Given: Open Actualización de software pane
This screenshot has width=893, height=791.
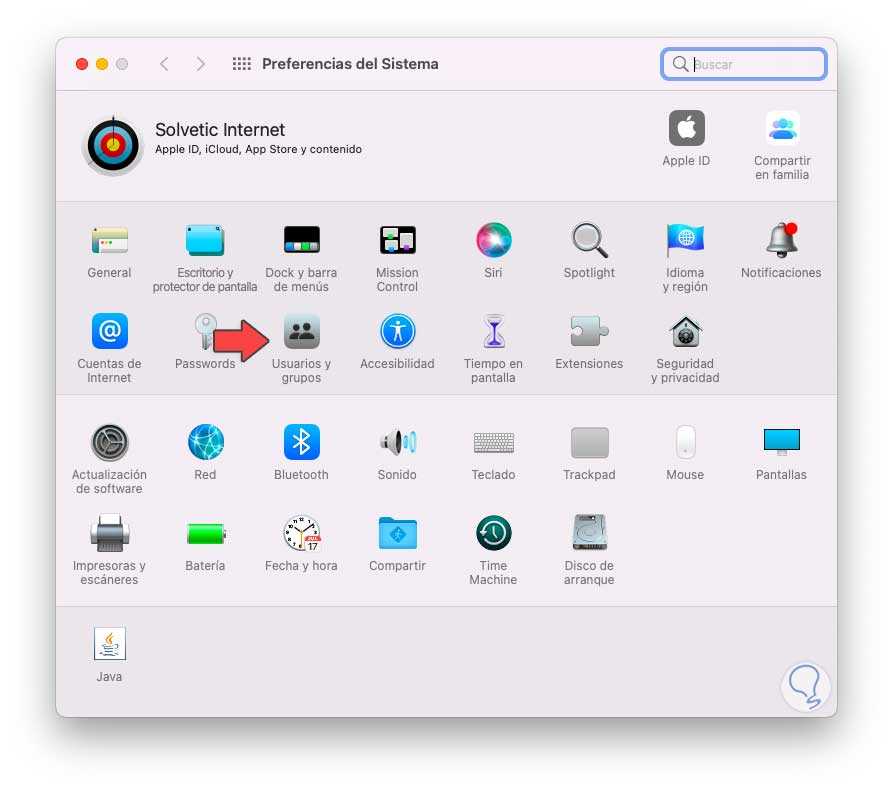Looking at the screenshot, I should [x=109, y=442].
